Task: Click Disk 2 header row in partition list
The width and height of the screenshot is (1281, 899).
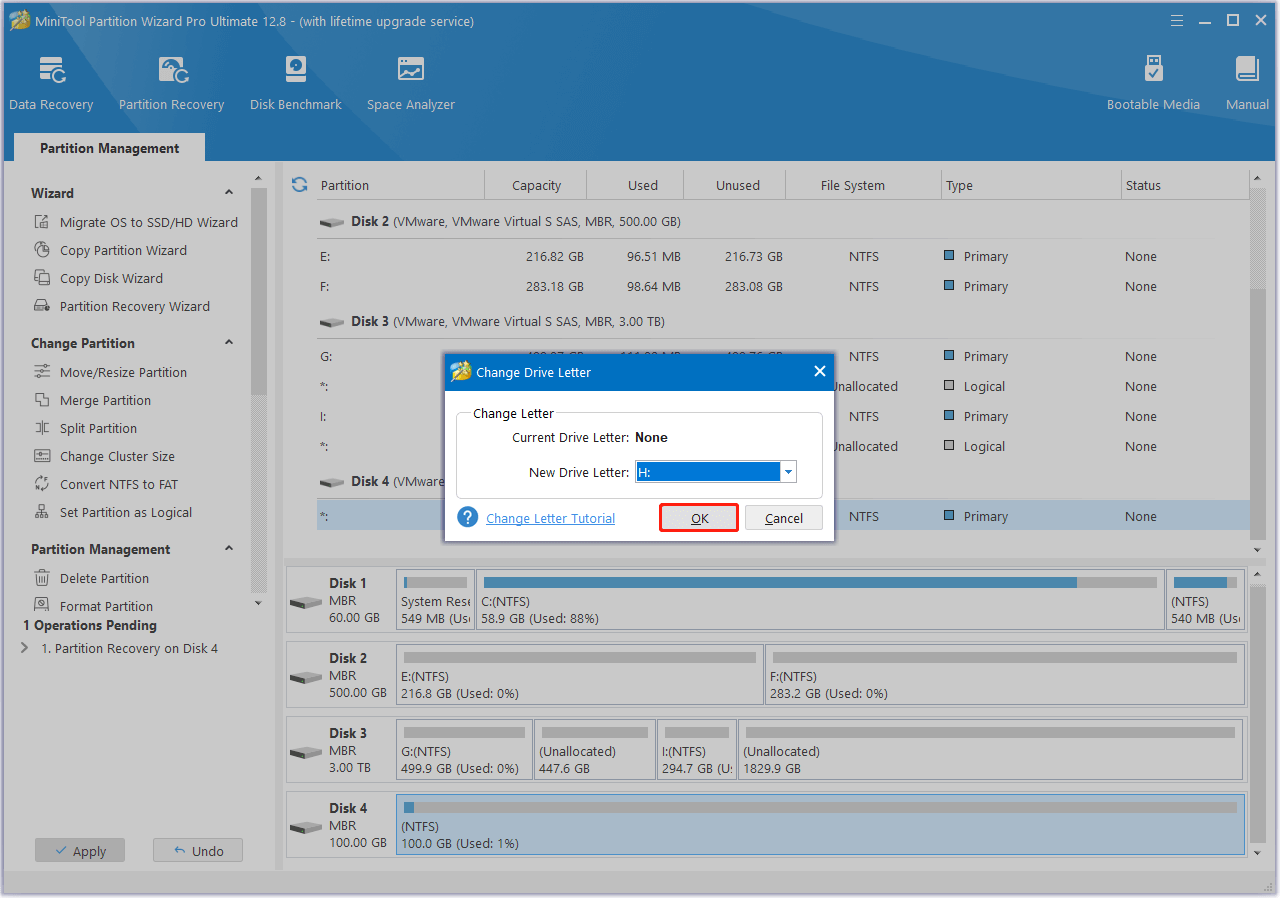Action: pos(783,222)
